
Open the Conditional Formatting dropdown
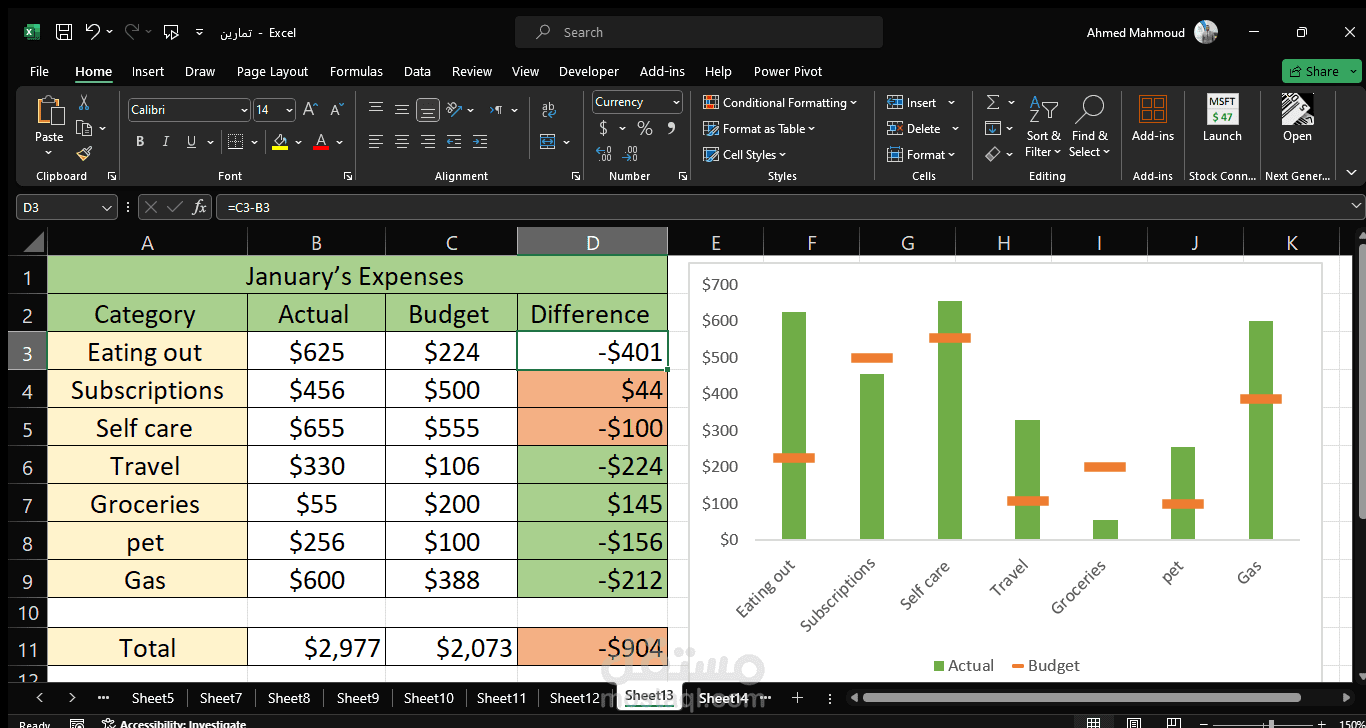pyautogui.click(x=780, y=102)
